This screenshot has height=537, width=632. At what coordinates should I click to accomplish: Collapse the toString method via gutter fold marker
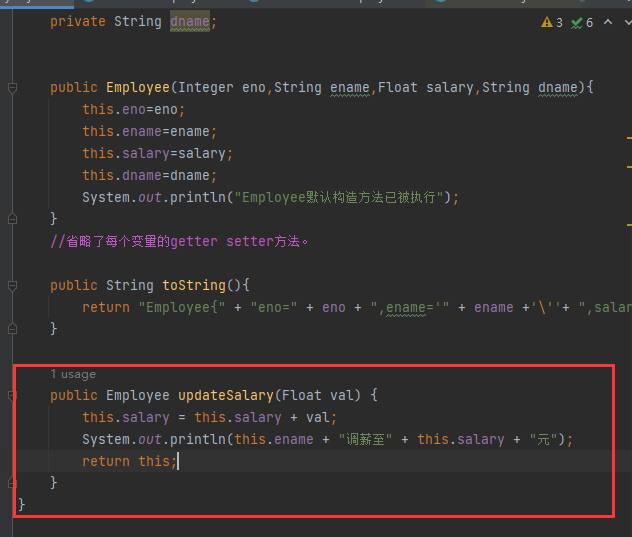[12, 285]
